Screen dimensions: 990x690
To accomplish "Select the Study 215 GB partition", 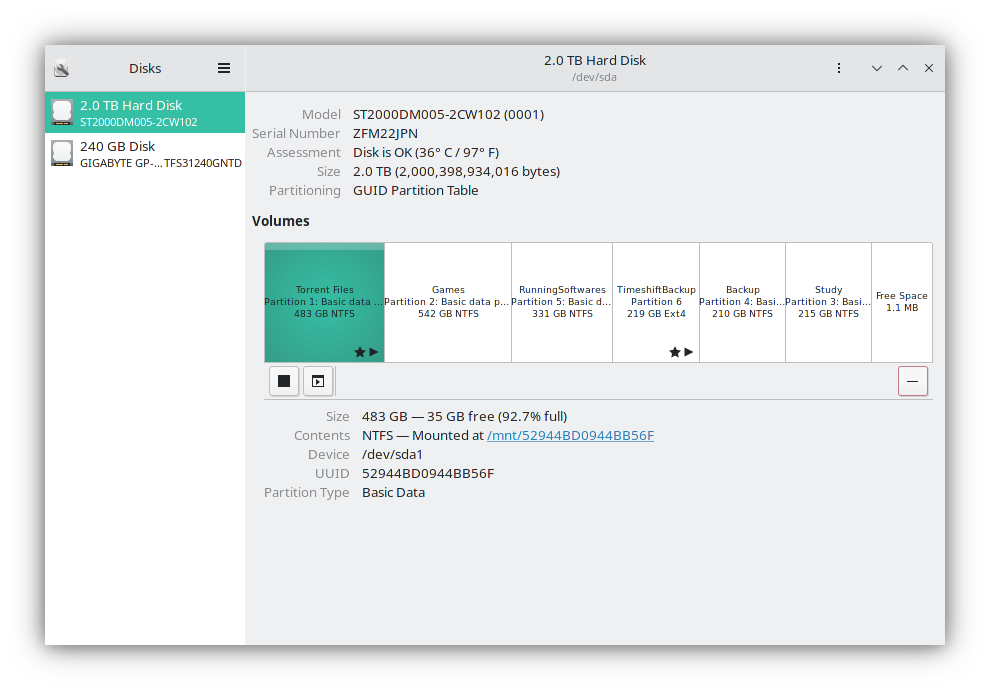I will click(828, 302).
